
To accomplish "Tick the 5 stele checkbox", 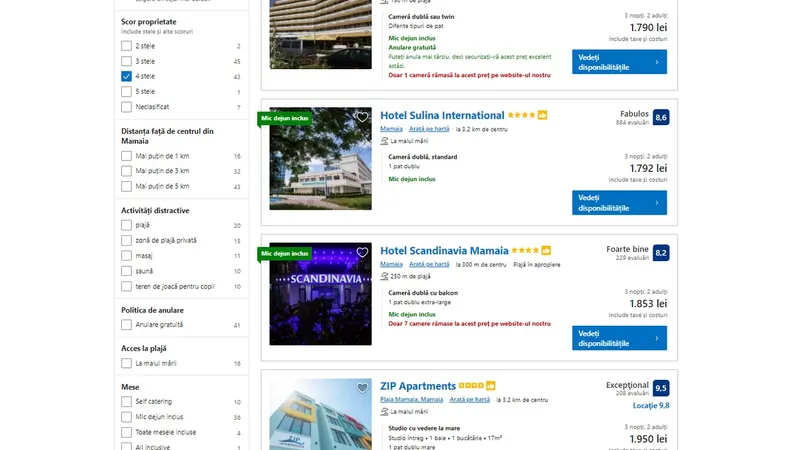I will point(127,92).
